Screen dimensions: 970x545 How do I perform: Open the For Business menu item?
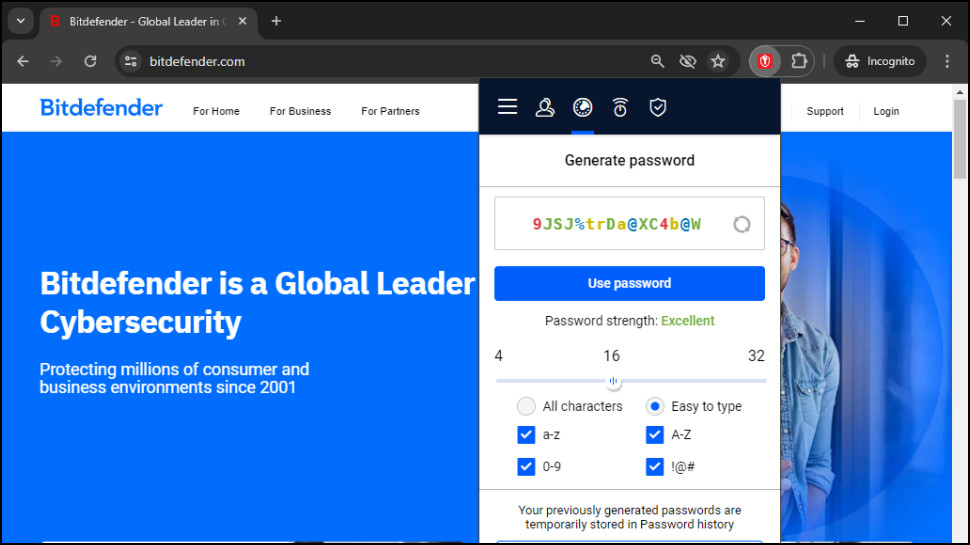(300, 111)
